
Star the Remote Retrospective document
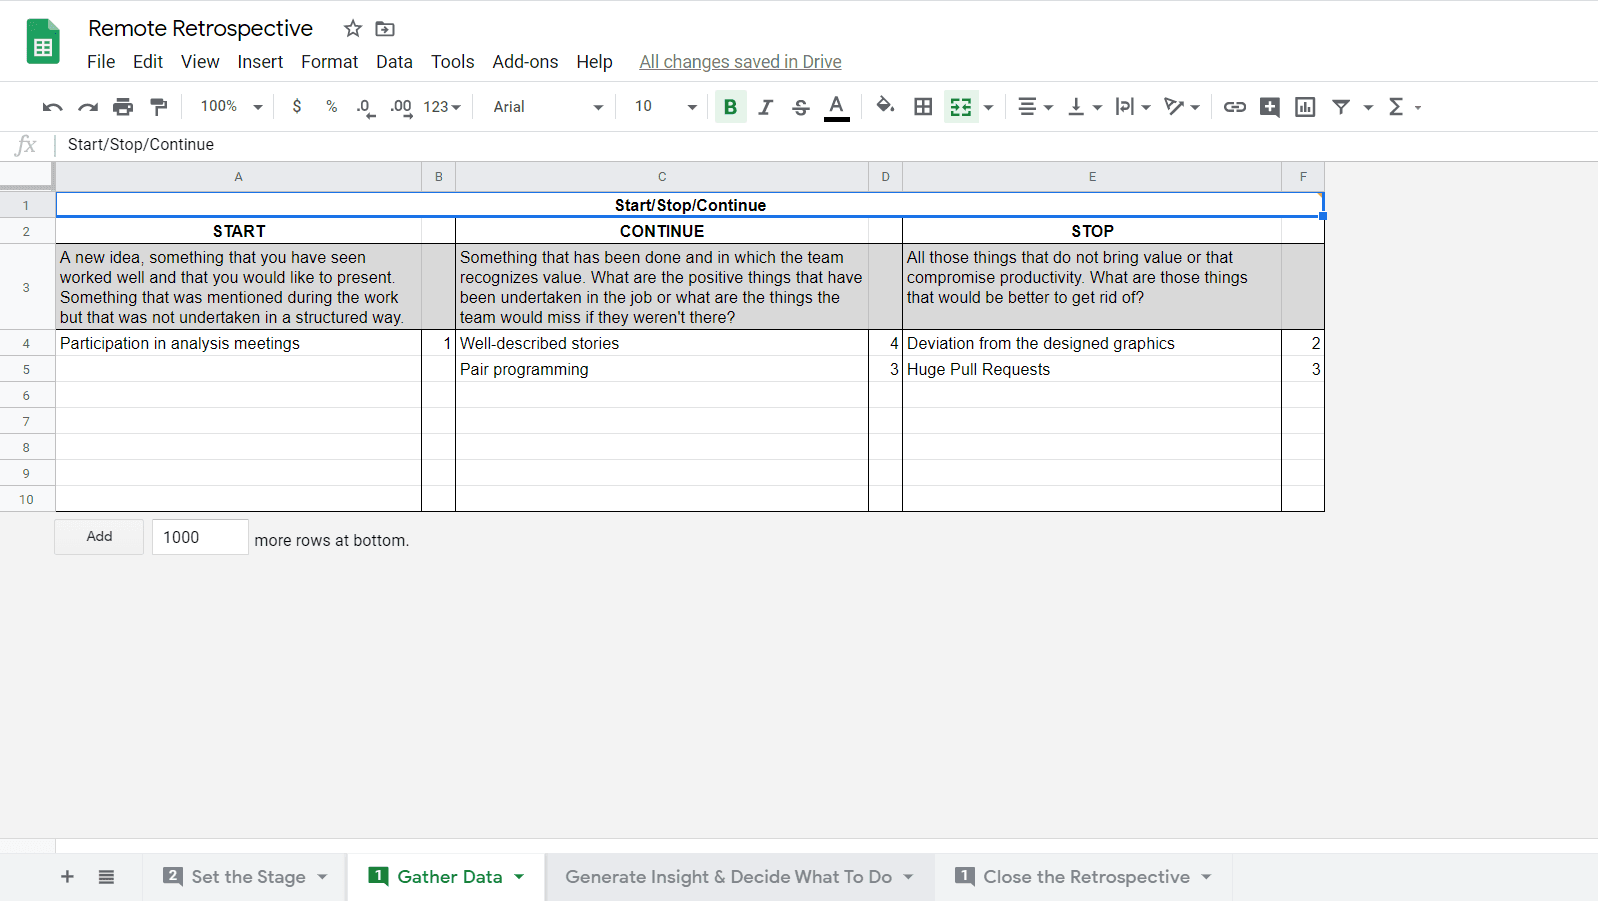tap(352, 29)
